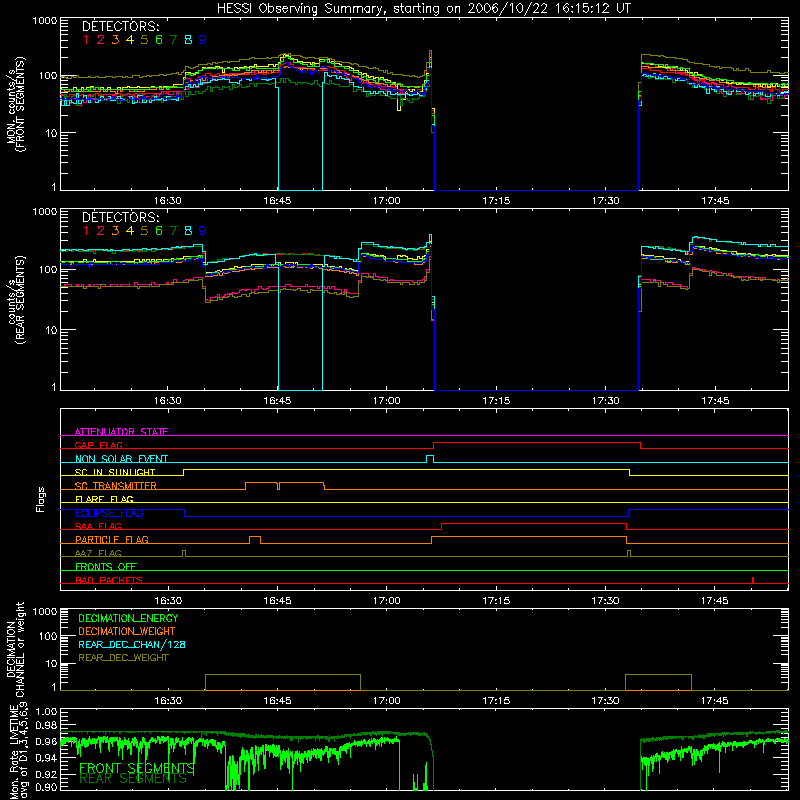
Task: Click the DECIMATION CHANNEL or weight axis title
Action: point(15,649)
